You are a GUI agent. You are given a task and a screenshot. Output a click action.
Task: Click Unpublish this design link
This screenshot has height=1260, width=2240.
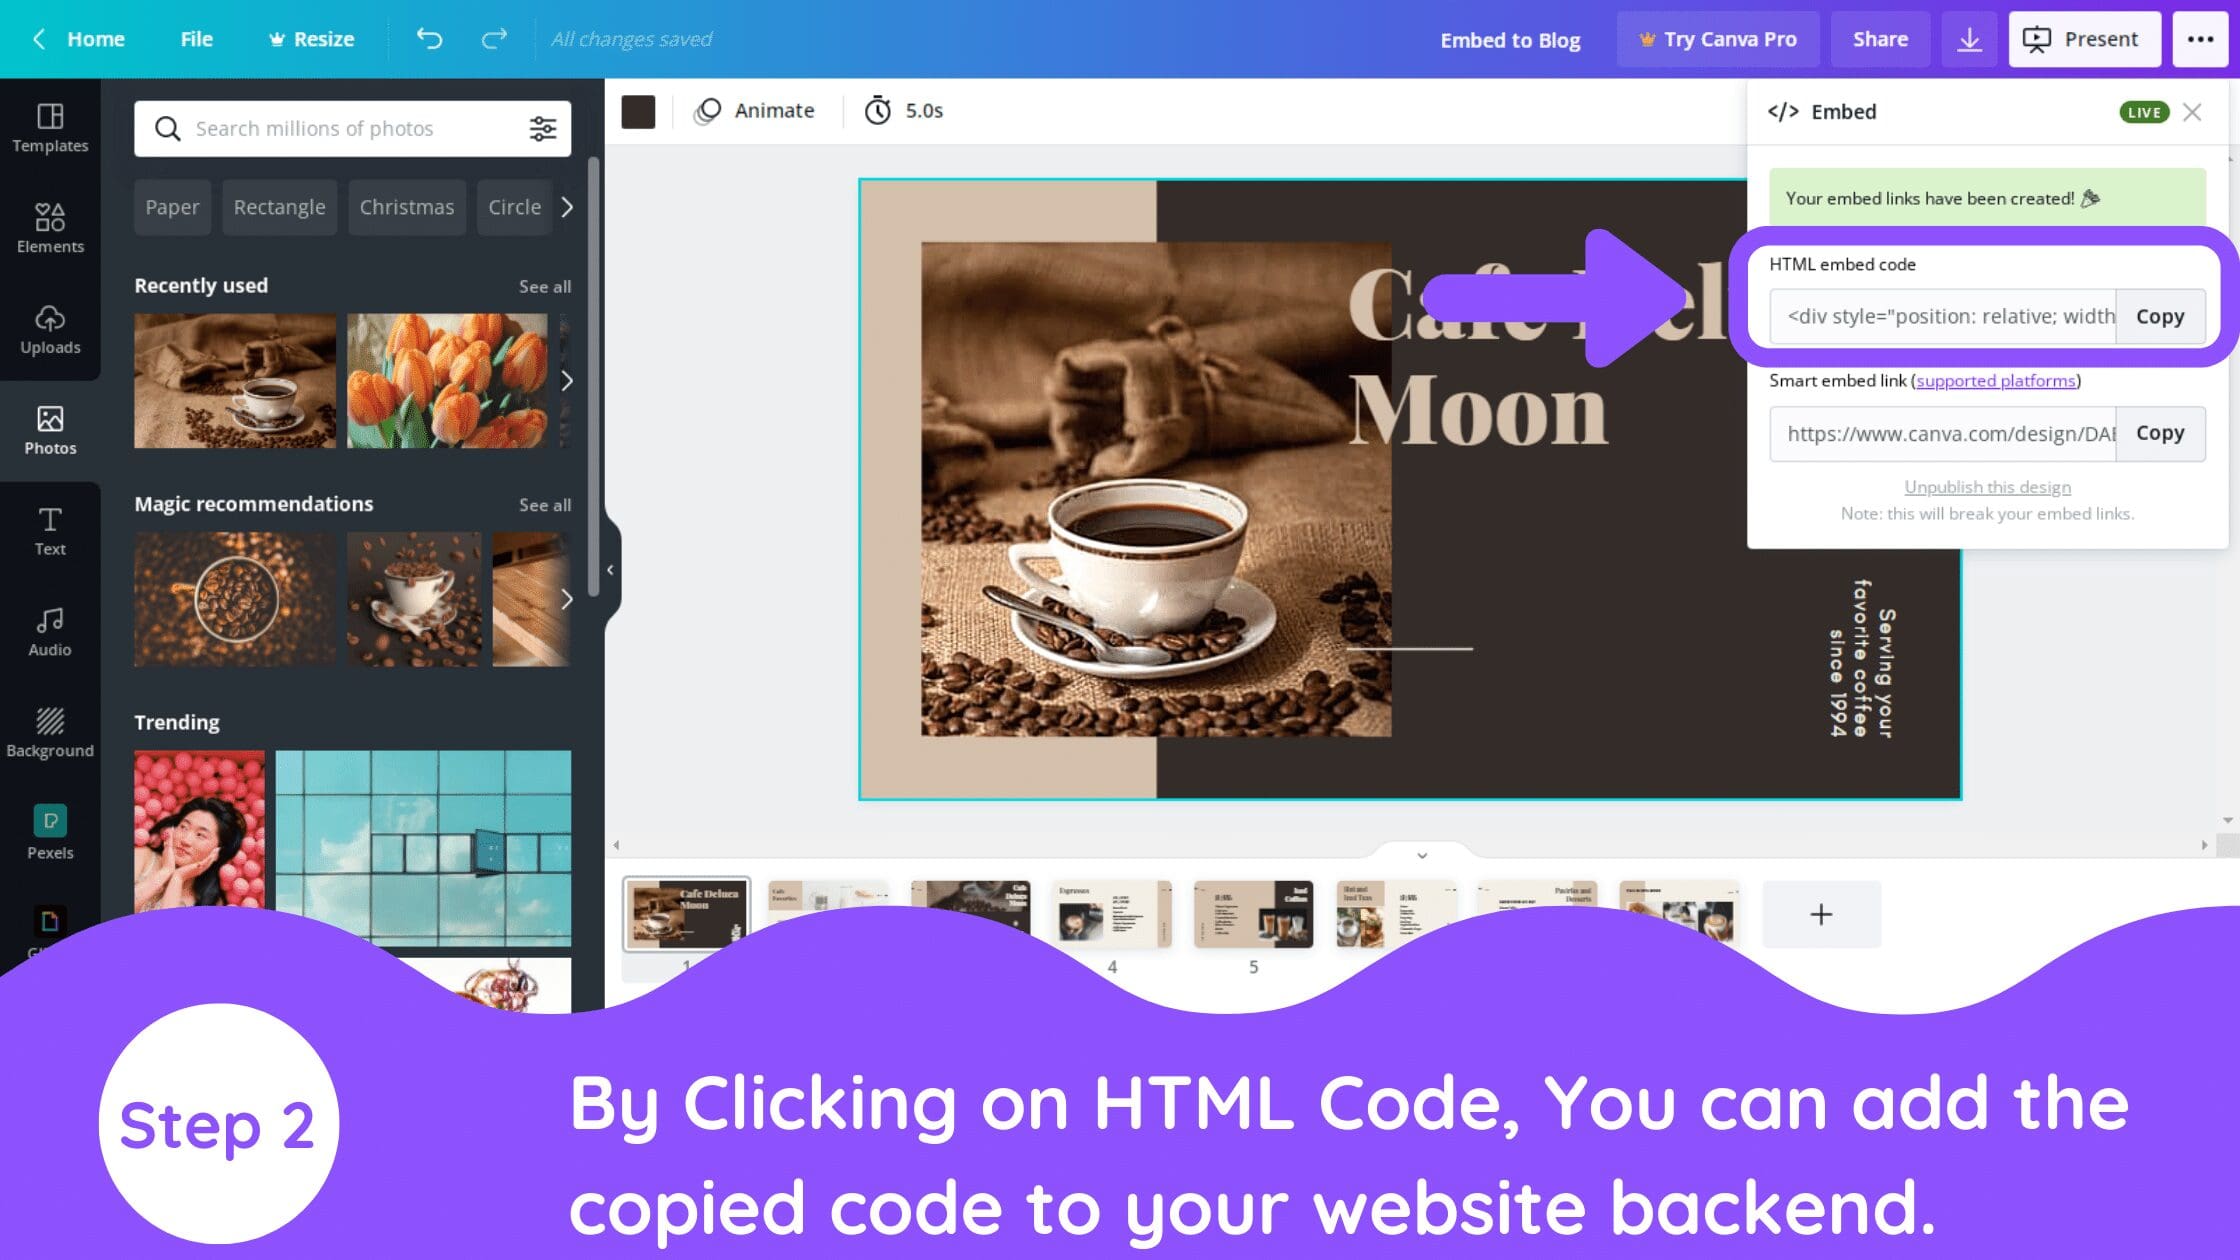point(1986,486)
